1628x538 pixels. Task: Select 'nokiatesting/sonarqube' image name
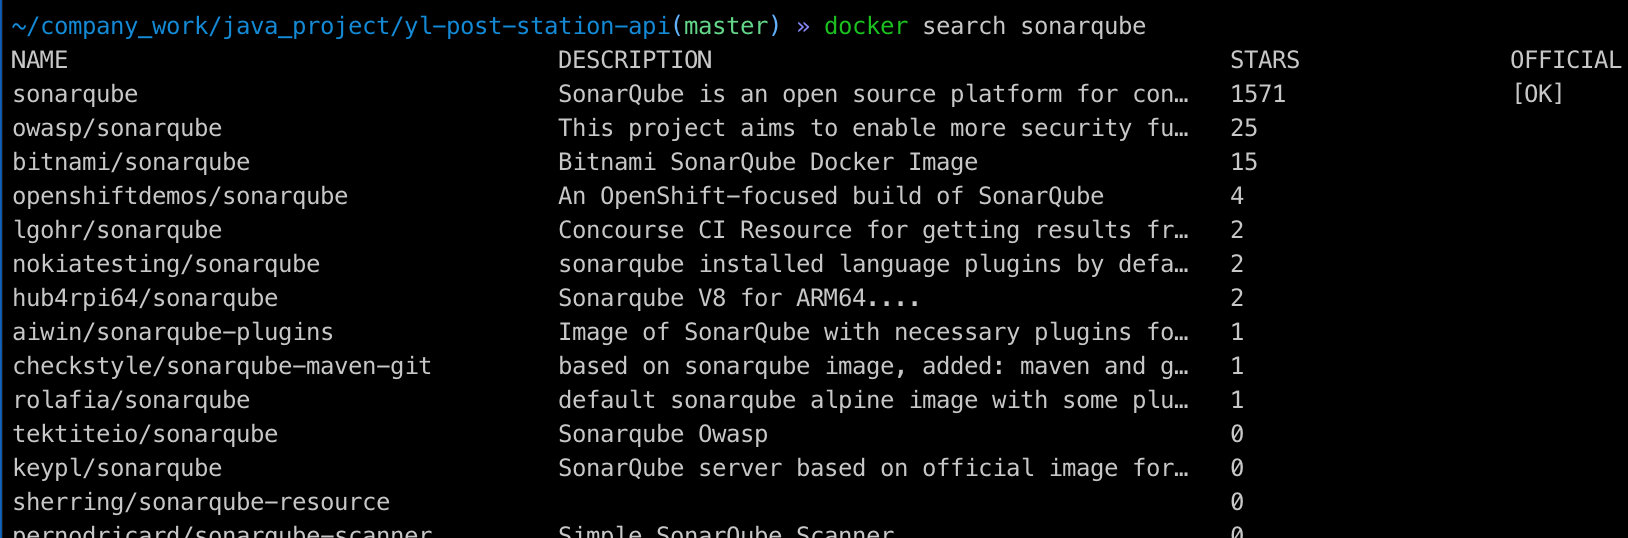166,265
